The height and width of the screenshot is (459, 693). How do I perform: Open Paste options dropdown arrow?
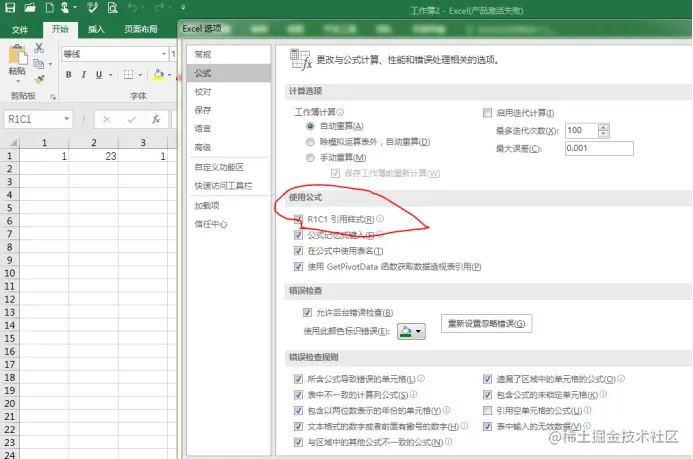(18, 81)
